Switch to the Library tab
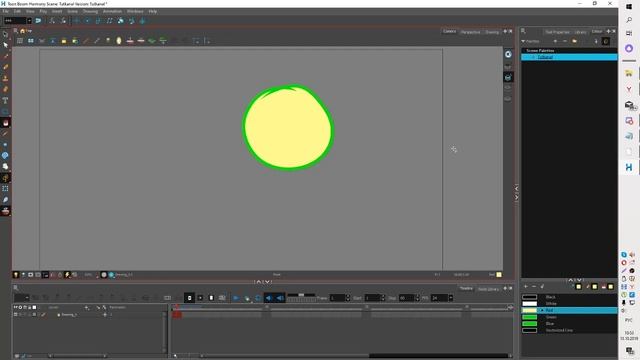Viewport: 640px width, 360px height. [580, 32]
